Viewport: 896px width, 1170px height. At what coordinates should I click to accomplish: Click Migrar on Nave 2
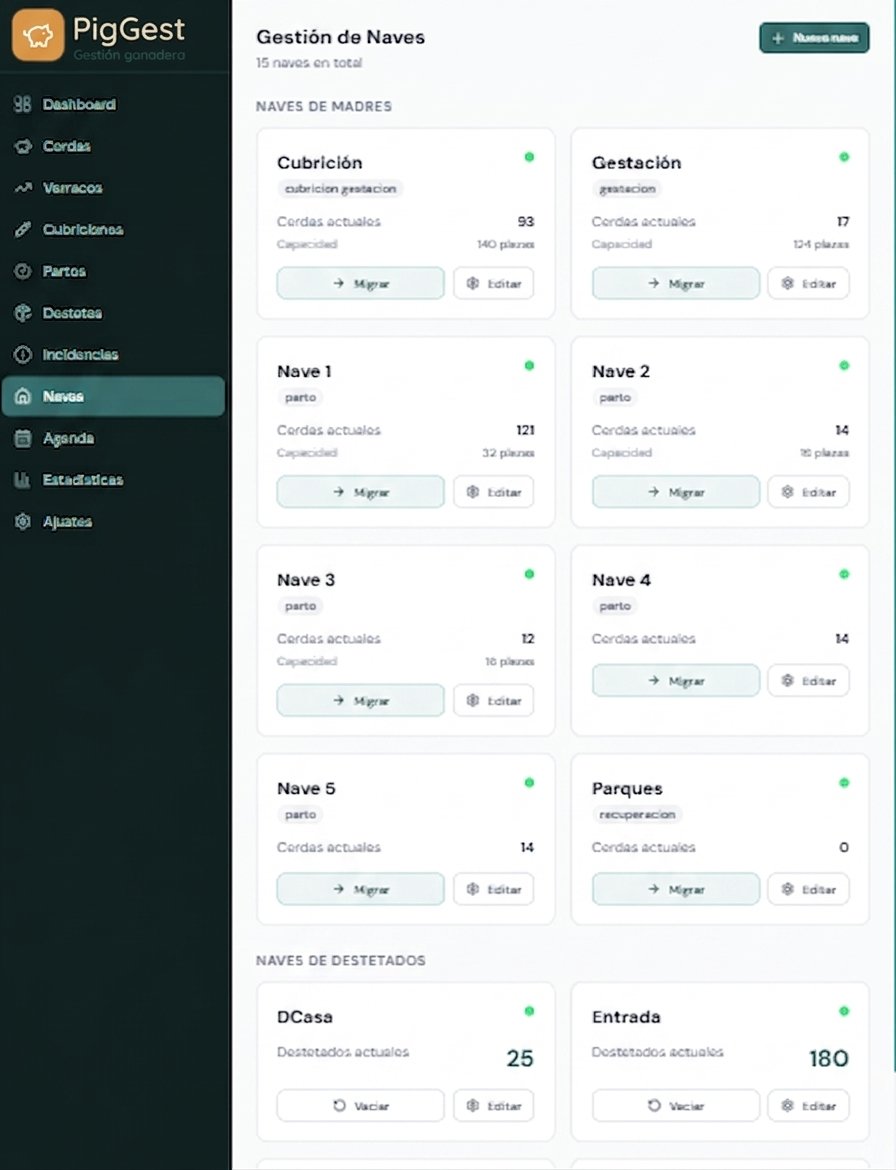676,492
